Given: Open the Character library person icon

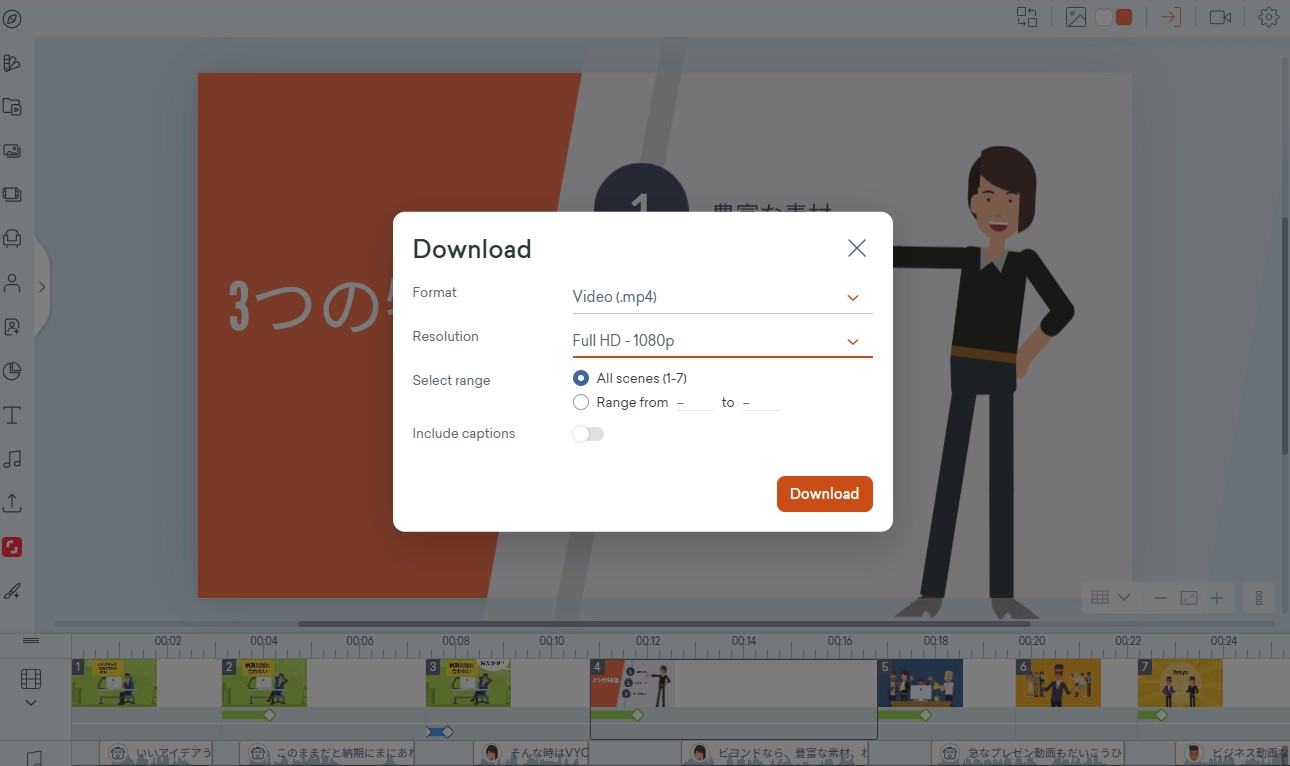Looking at the screenshot, I should coord(12,283).
